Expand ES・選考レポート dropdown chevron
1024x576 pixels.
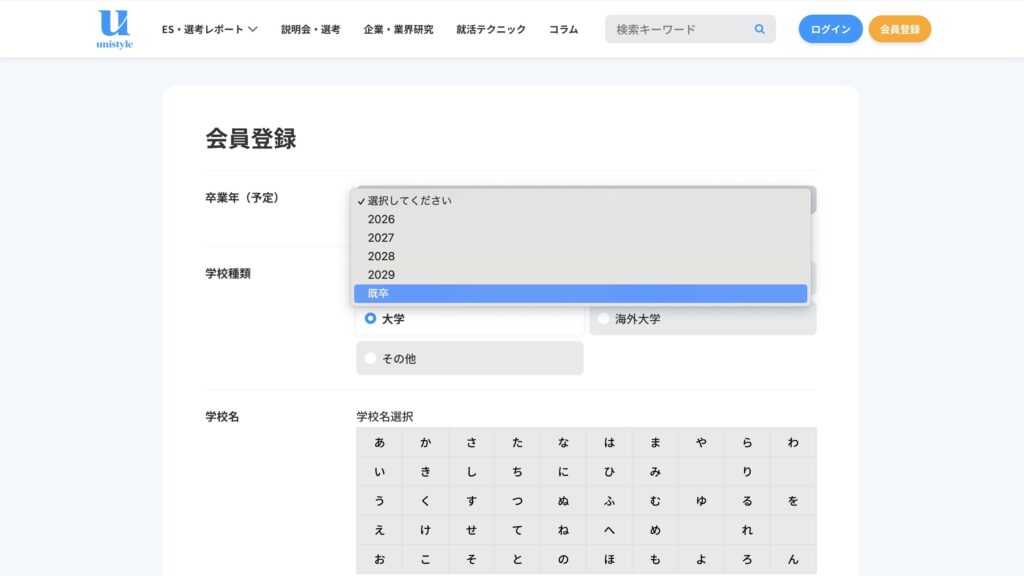[253, 30]
